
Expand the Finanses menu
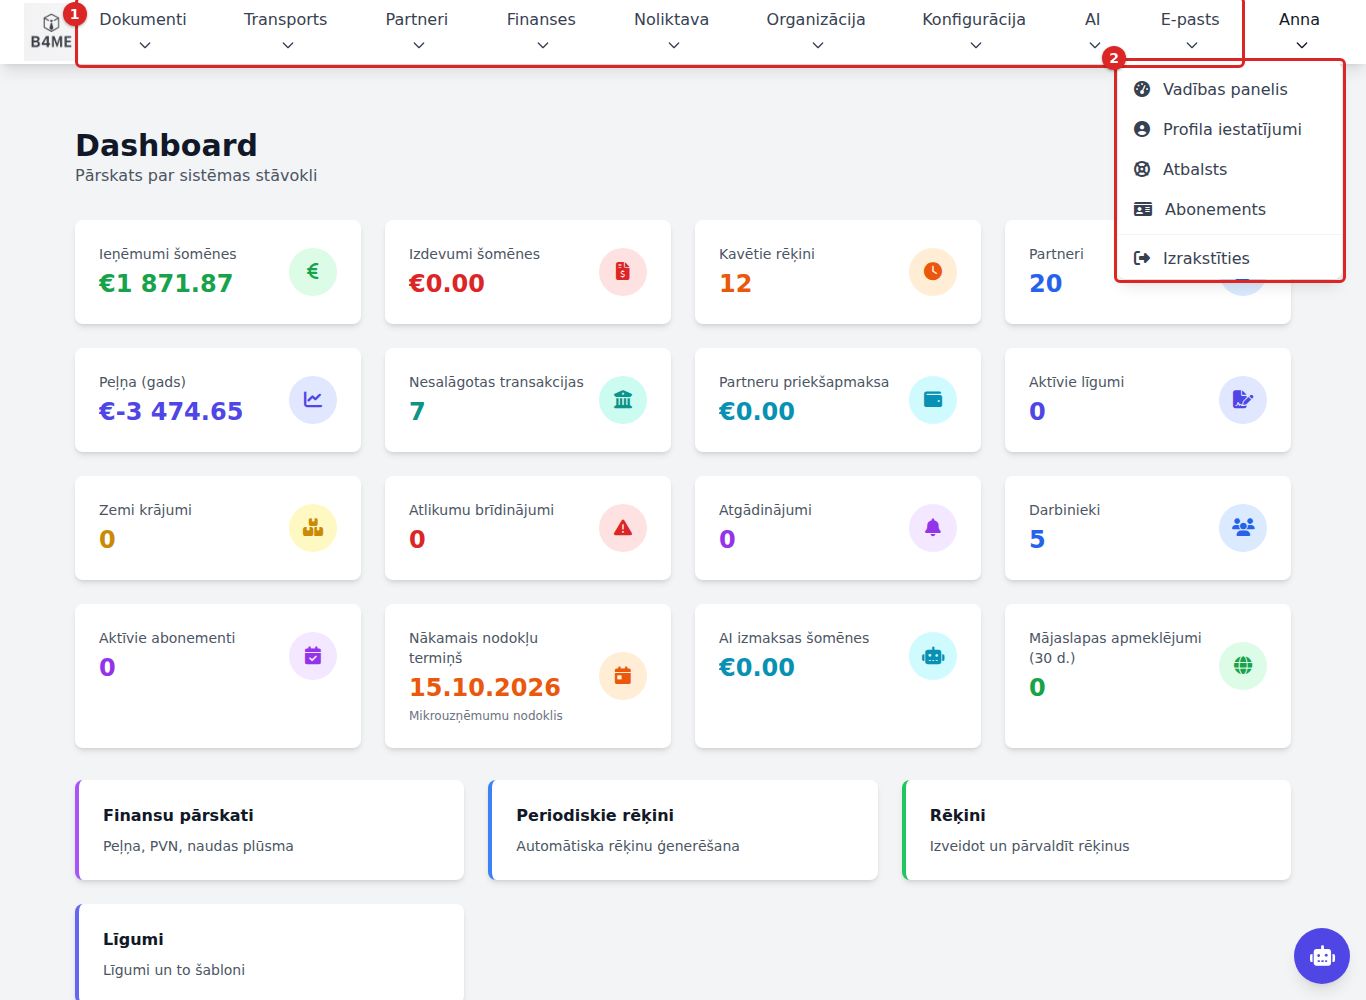(x=541, y=31)
